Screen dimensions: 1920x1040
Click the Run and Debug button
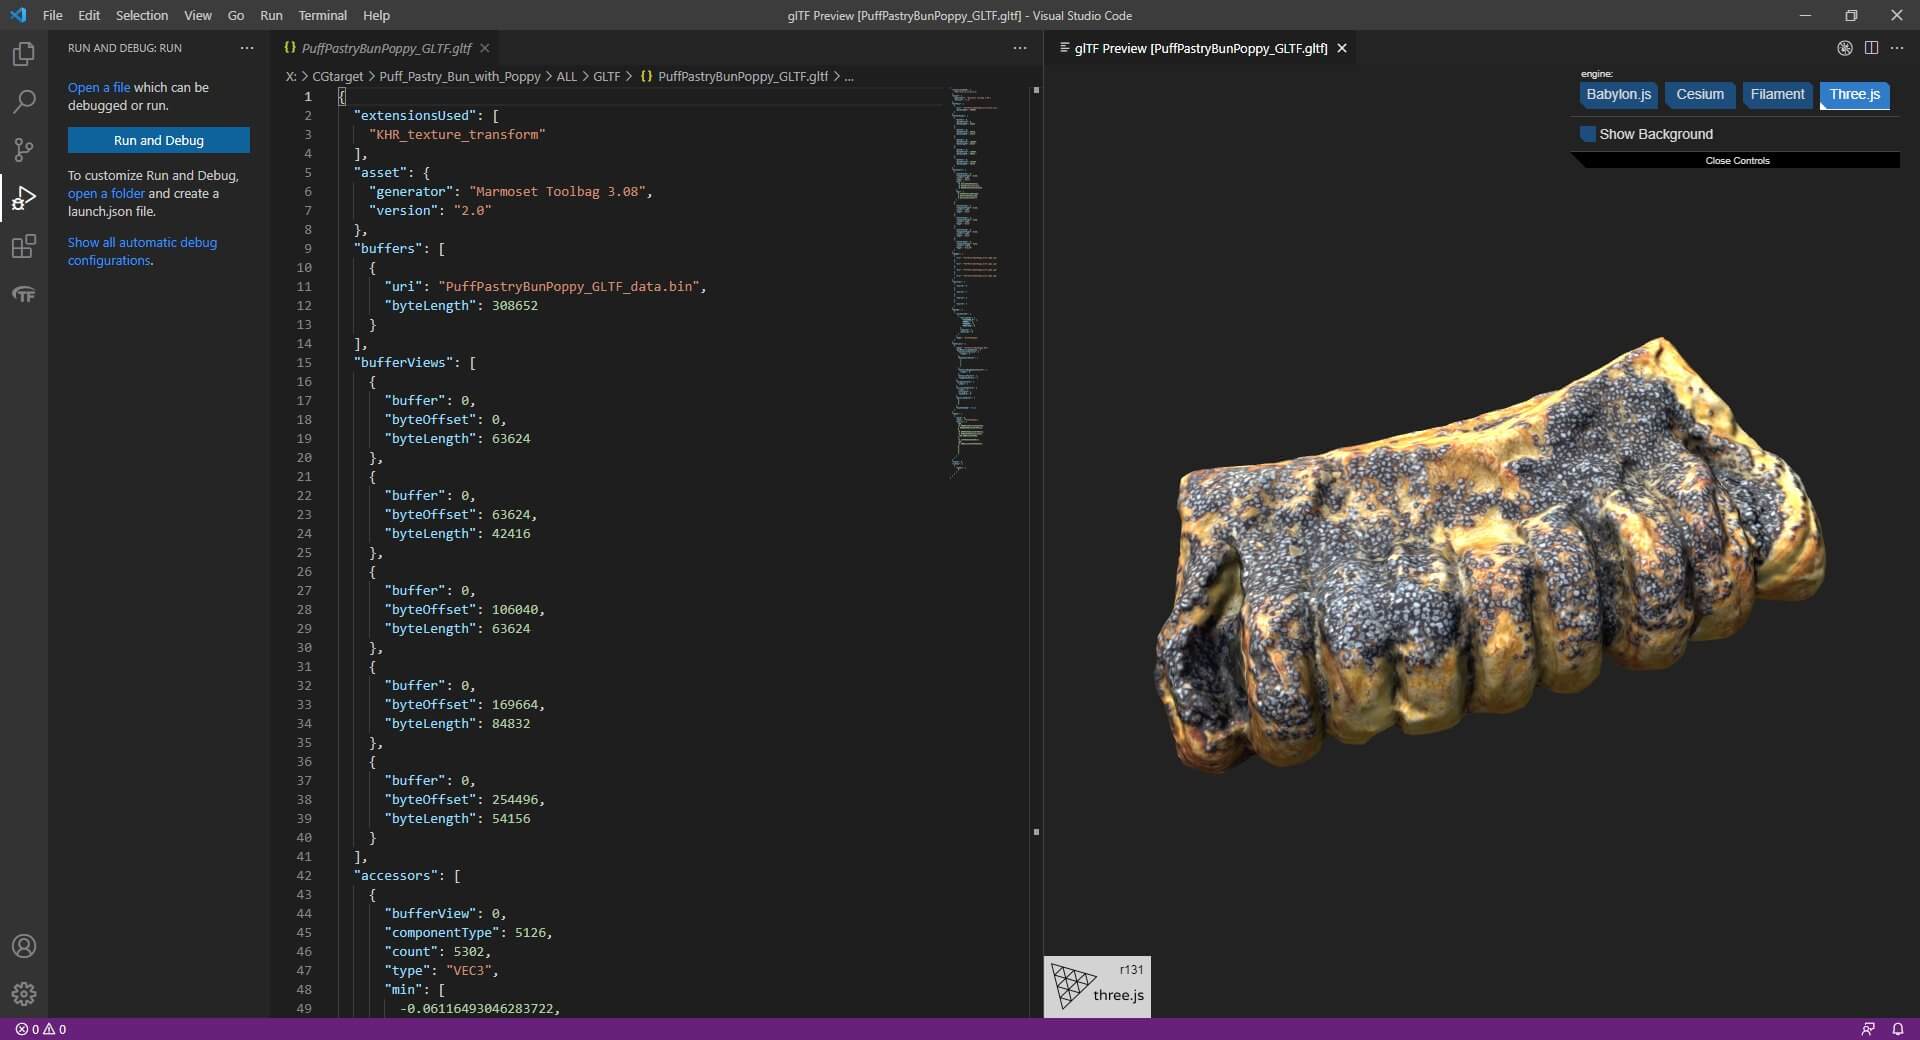pyautogui.click(x=158, y=141)
